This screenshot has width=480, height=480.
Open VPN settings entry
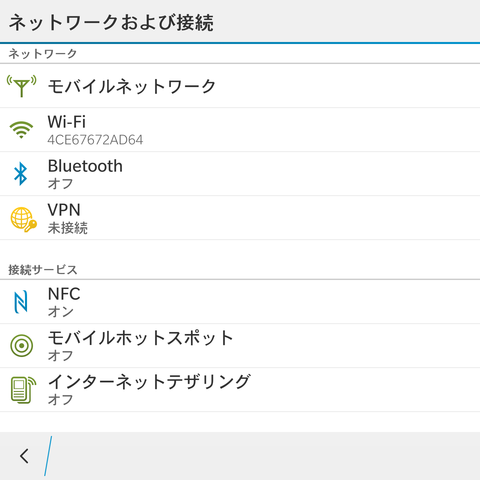[240, 218]
